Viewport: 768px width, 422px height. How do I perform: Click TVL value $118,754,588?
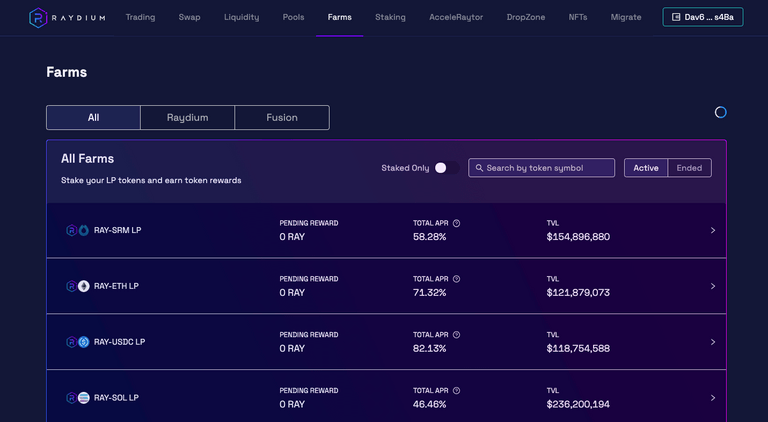(578, 349)
